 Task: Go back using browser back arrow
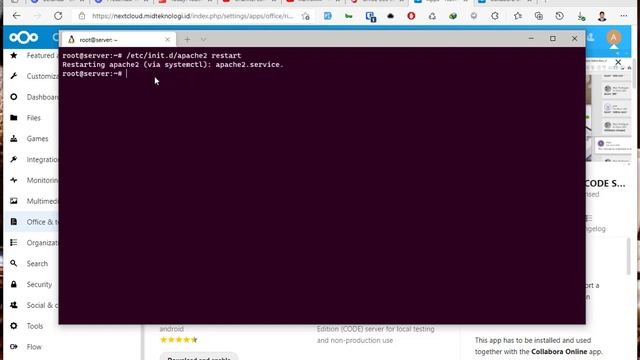(16, 16)
